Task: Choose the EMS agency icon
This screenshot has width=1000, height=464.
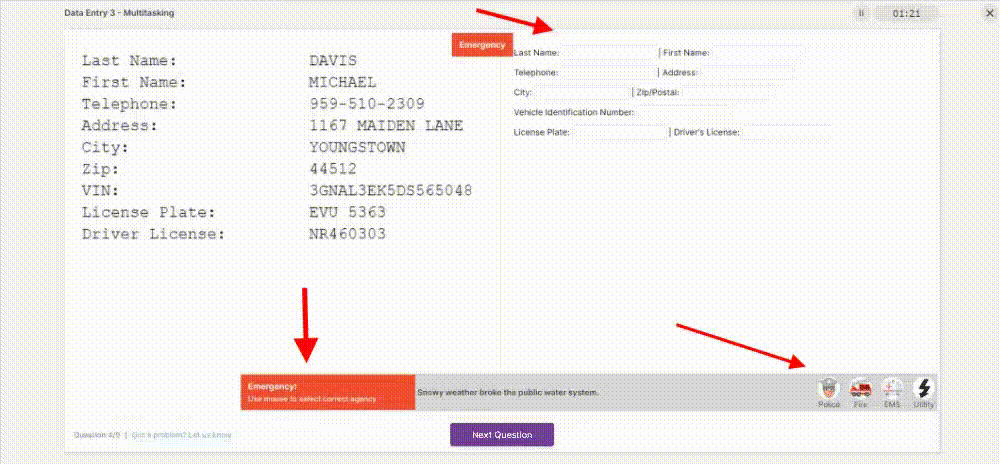Action: [x=892, y=390]
